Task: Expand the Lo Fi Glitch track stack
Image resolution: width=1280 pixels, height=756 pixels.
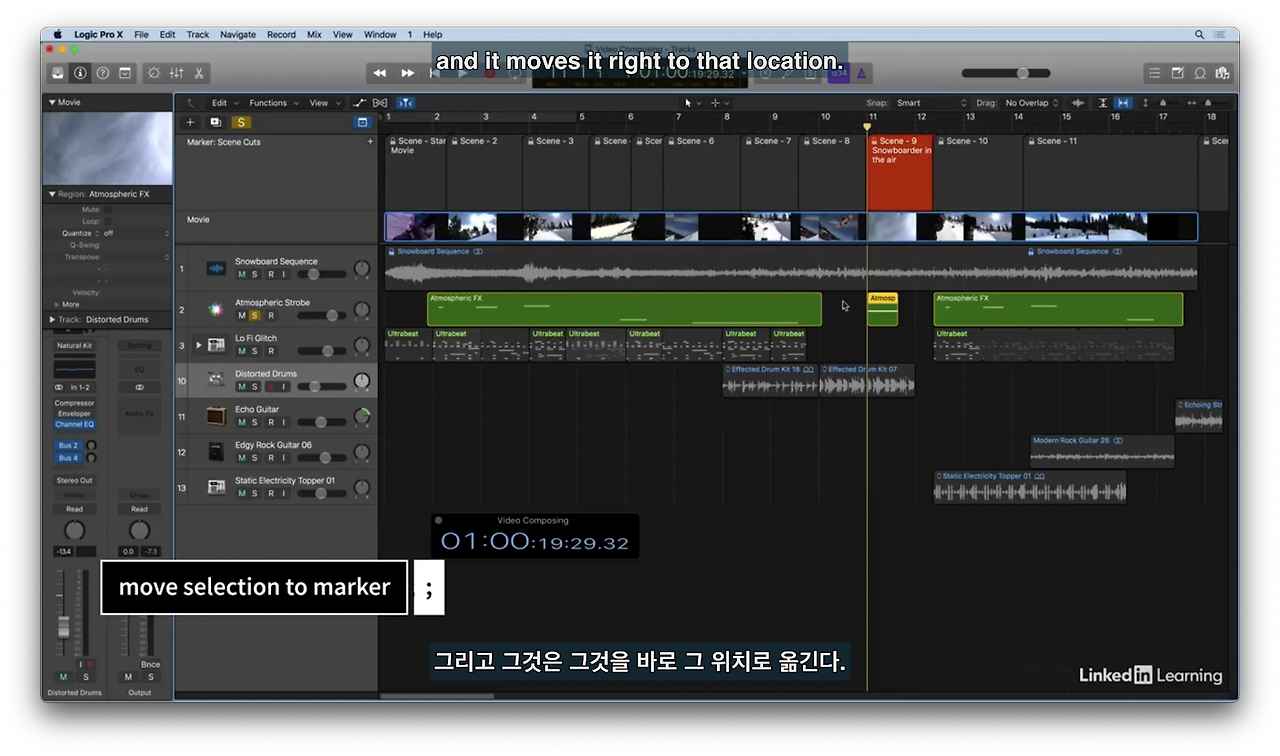Action: click(198, 345)
